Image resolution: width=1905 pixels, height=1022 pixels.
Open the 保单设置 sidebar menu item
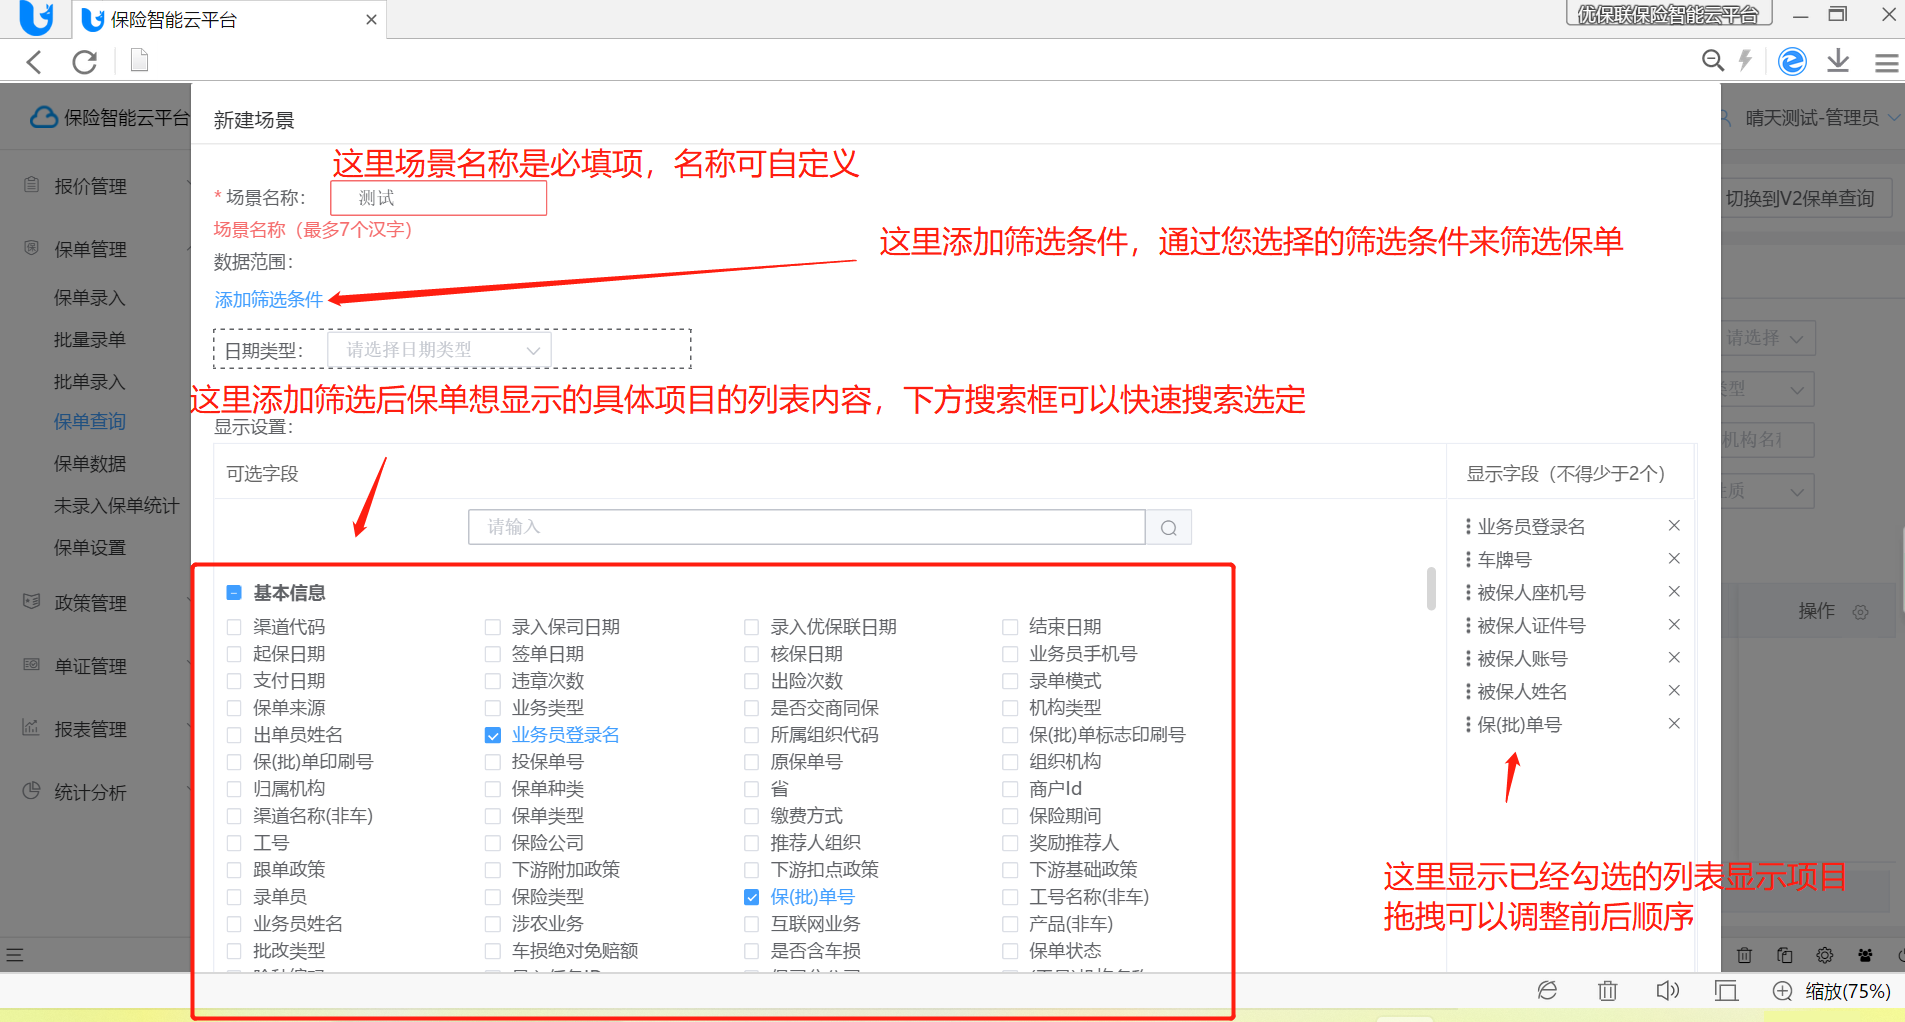pyautogui.click(x=90, y=548)
